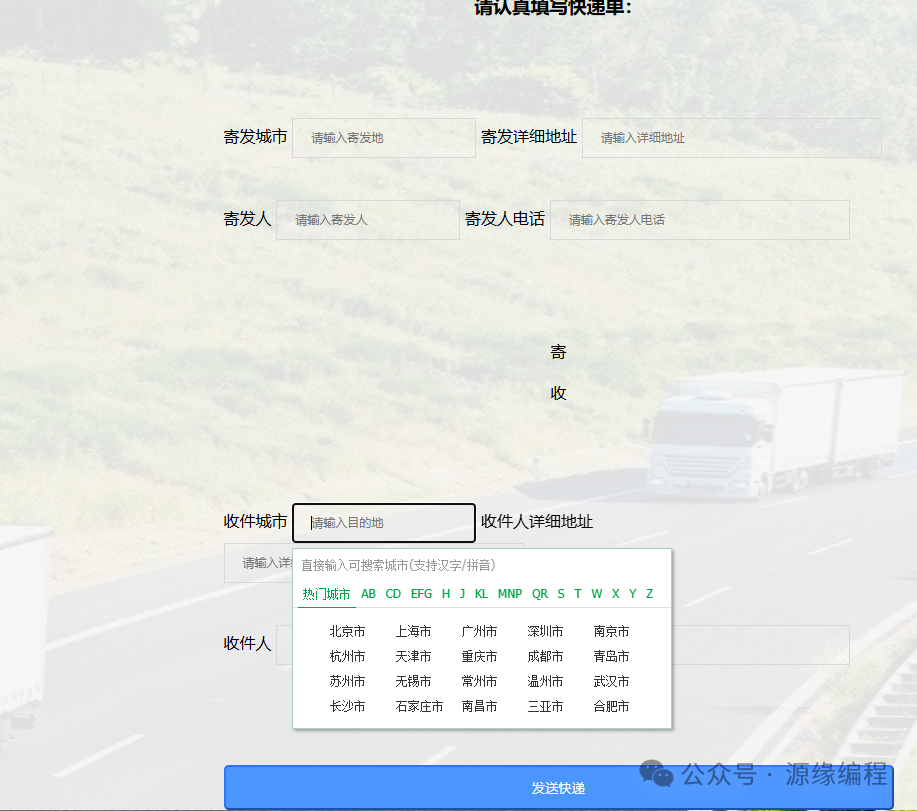Click 武汉市 in the city popup

click(611, 681)
